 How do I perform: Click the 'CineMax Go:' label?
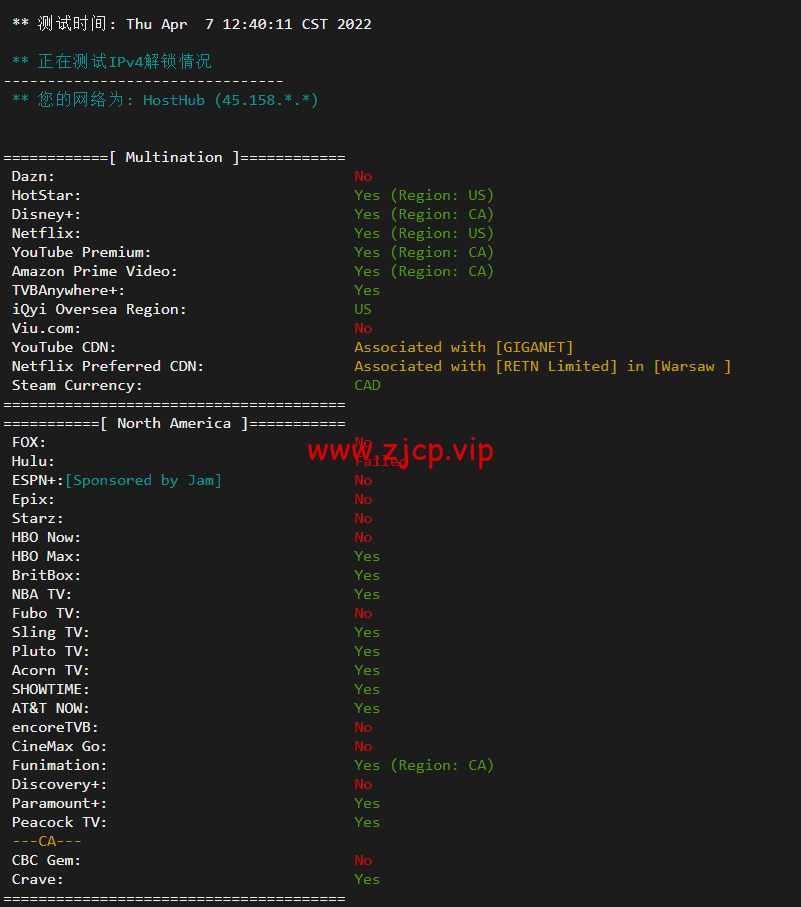(x=60, y=747)
